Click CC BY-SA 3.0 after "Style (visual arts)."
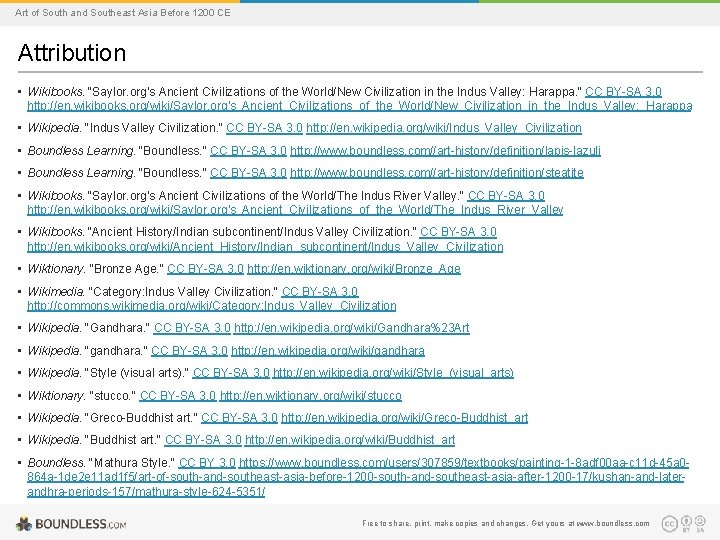Image resolution: width=720 pixels, height=540 pixels. tap(231, 372)
